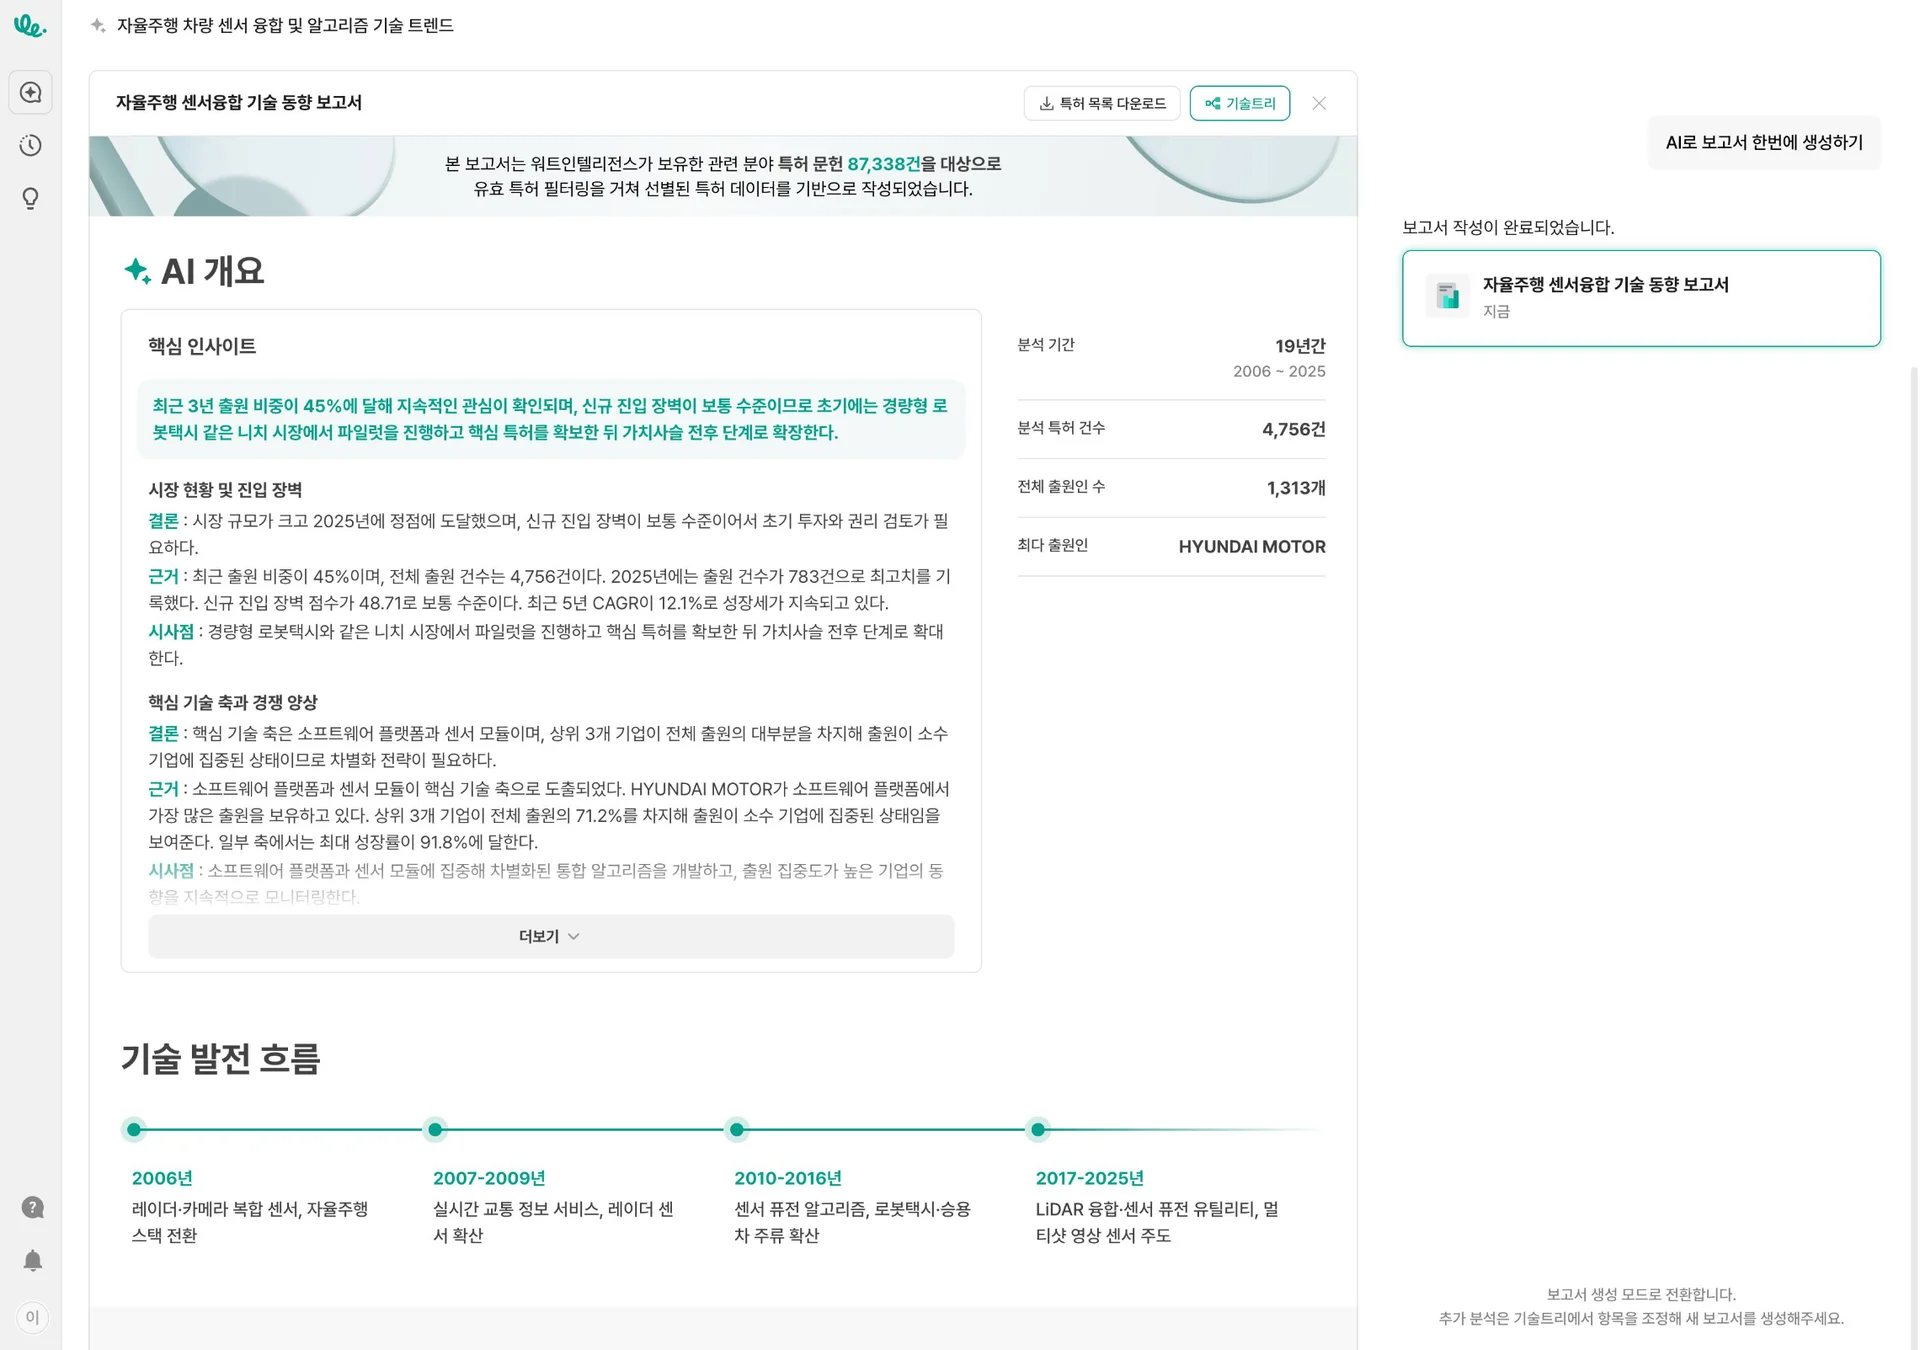Click the report document icon in the card
Image resolution: width=1920 pixels, height=1350 pixels.
coord(1447,296)
